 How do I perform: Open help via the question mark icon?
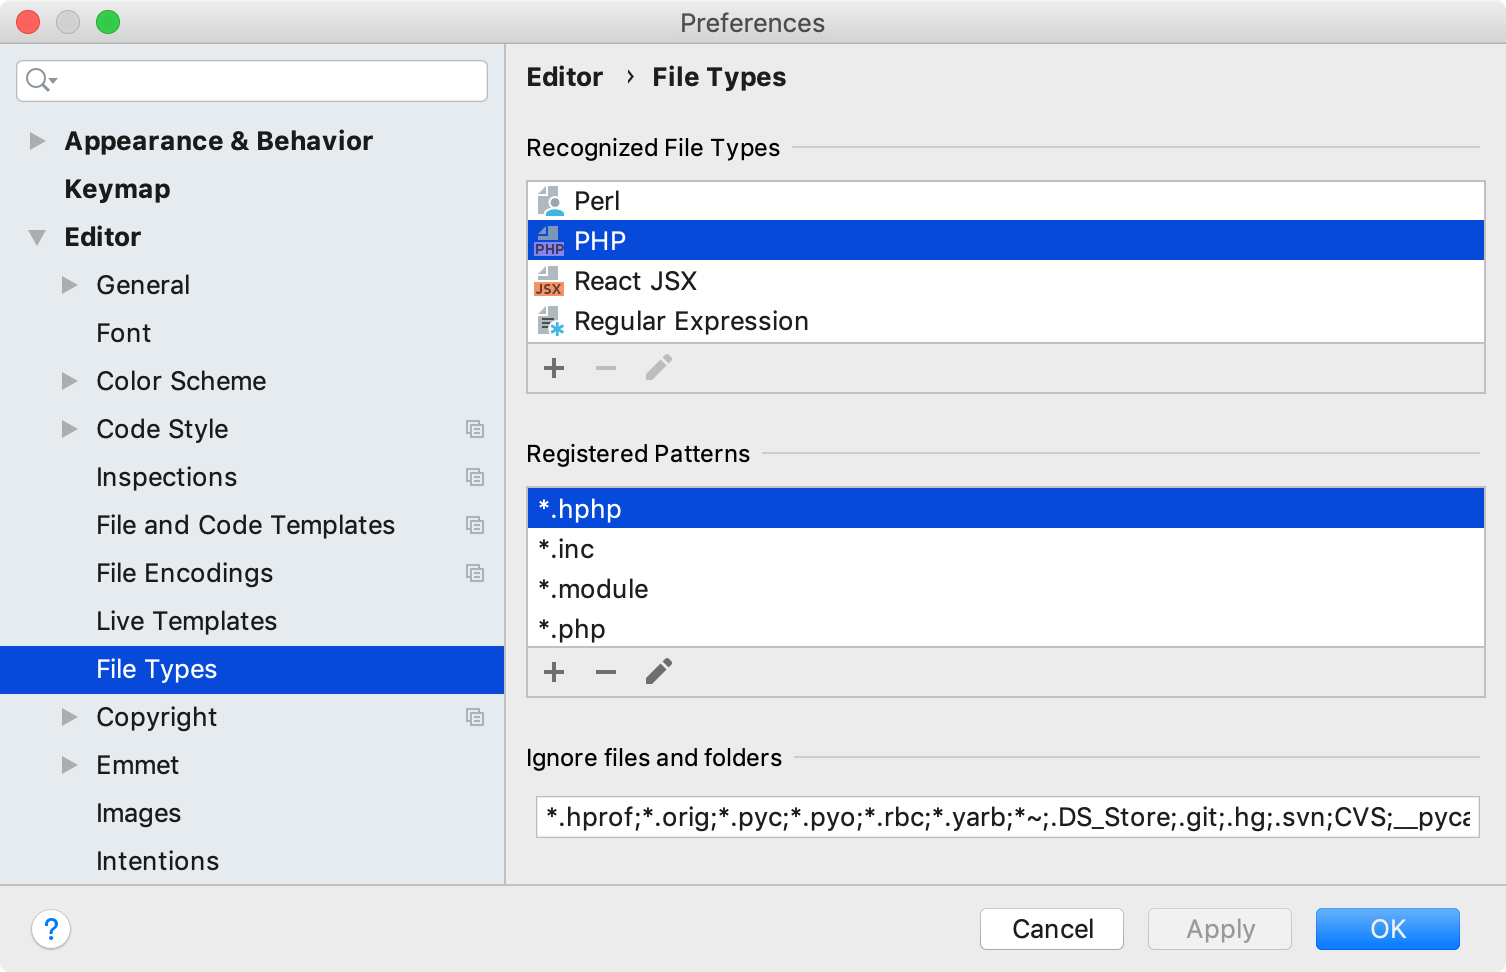[x=51, y=929]
